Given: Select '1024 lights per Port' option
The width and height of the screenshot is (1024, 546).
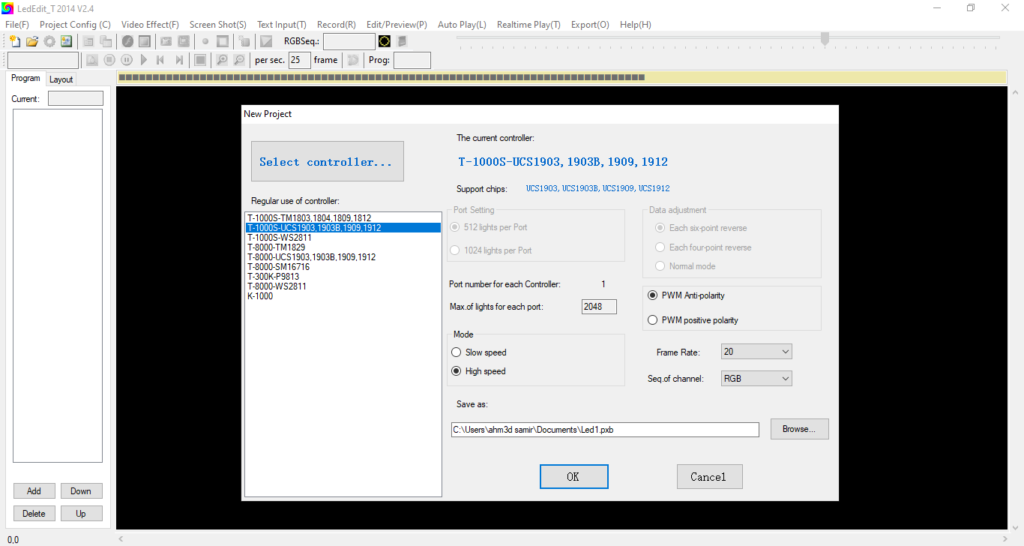Looking at the screenshot, I should (491, 250).
